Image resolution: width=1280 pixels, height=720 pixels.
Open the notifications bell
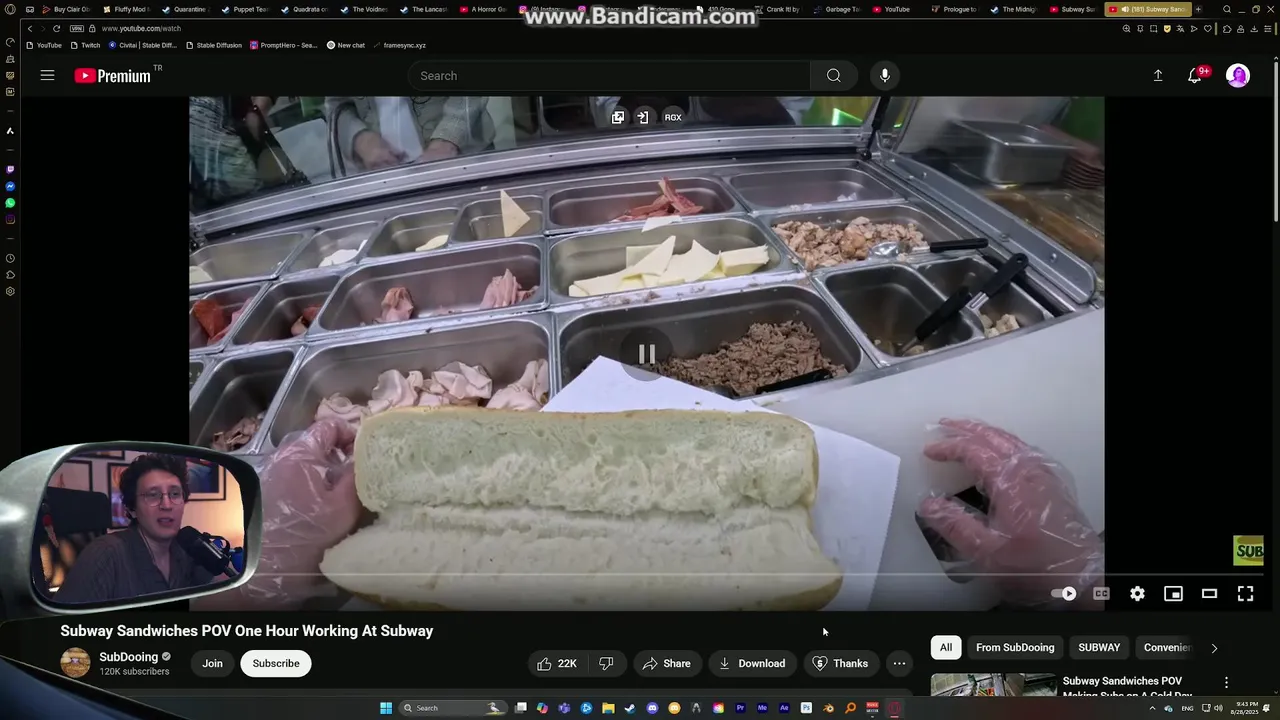1194,76
